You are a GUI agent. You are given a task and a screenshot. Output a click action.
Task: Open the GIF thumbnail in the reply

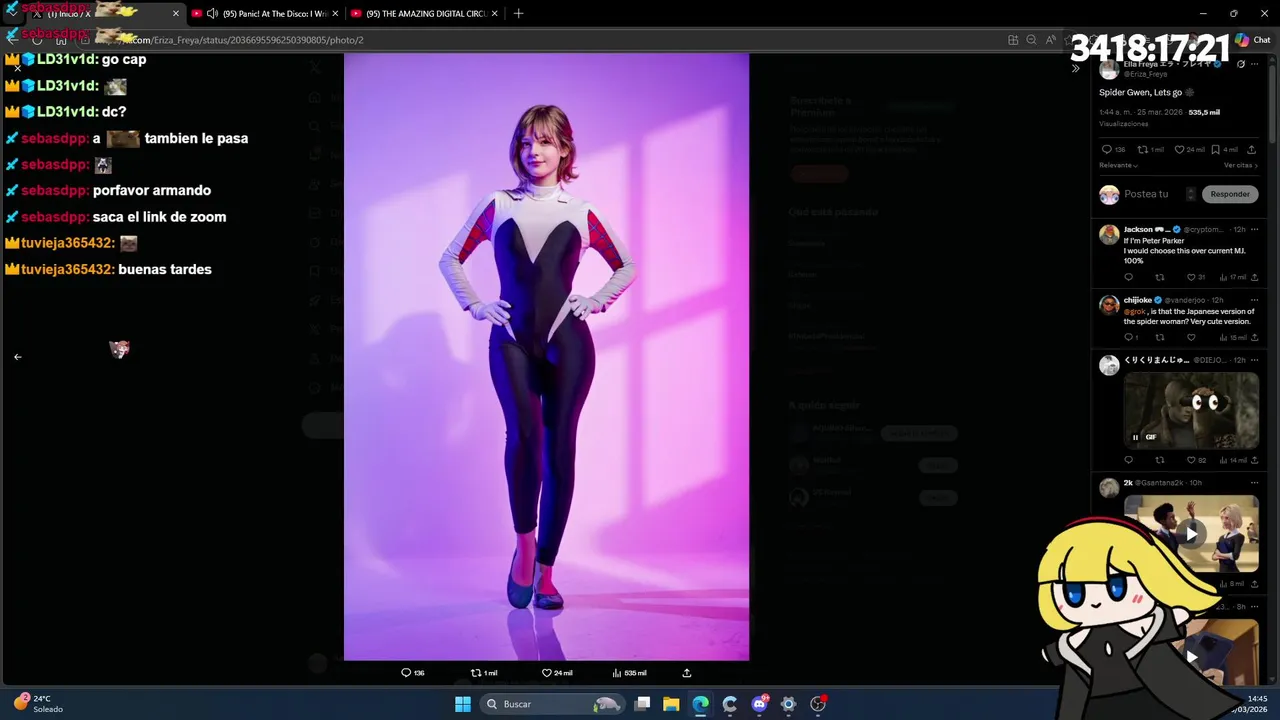click(x=1191, y=410)
